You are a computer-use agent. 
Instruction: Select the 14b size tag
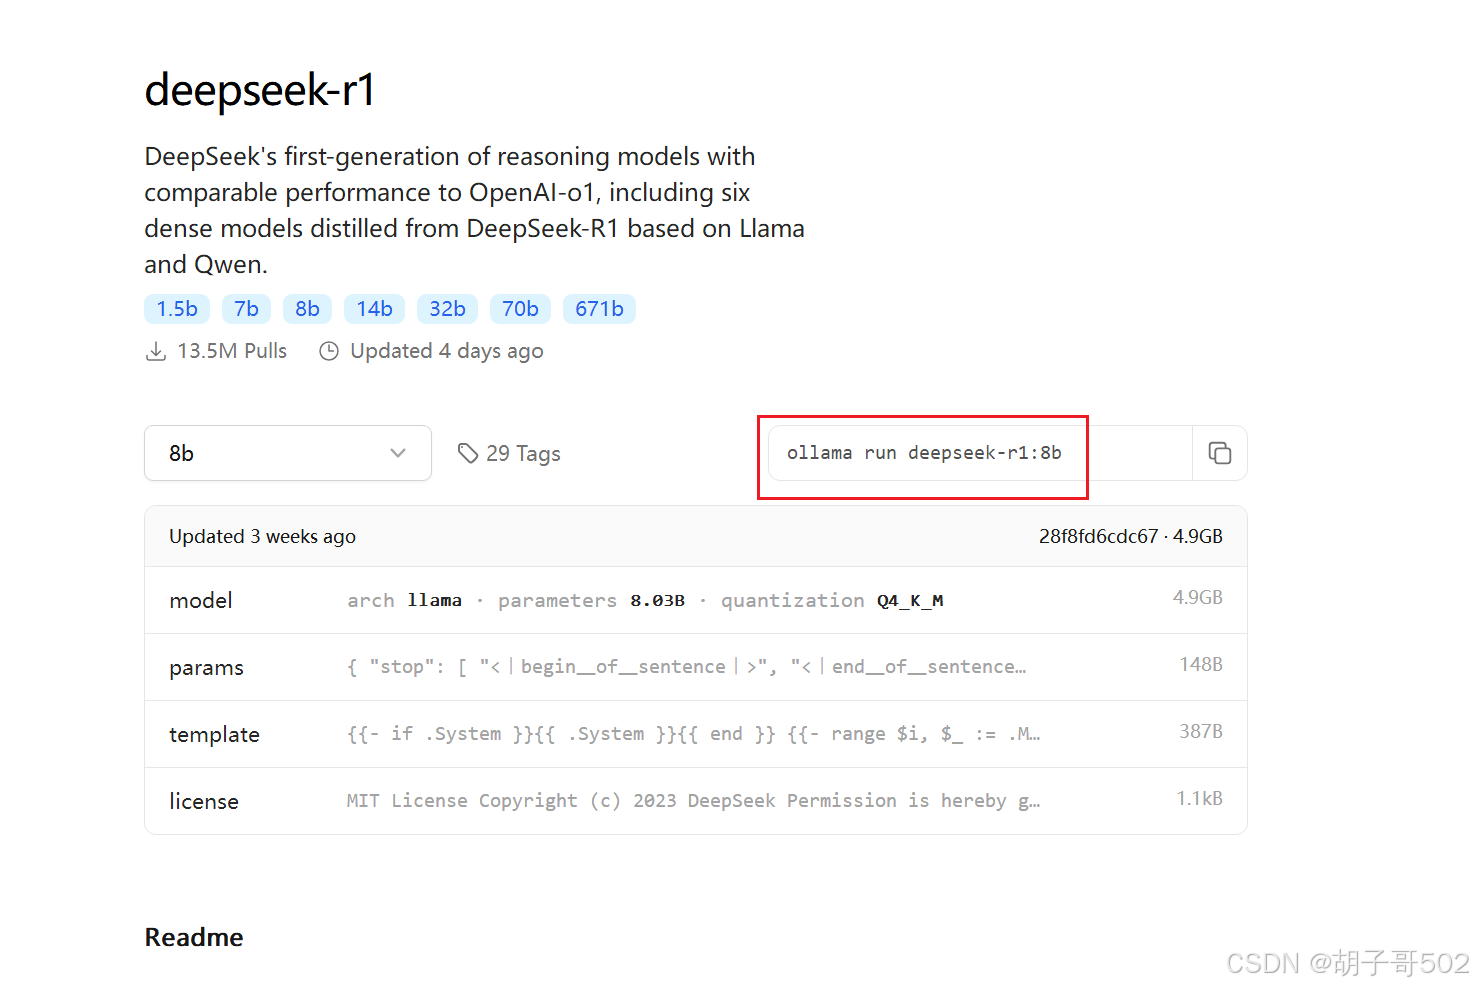point(374,309)
